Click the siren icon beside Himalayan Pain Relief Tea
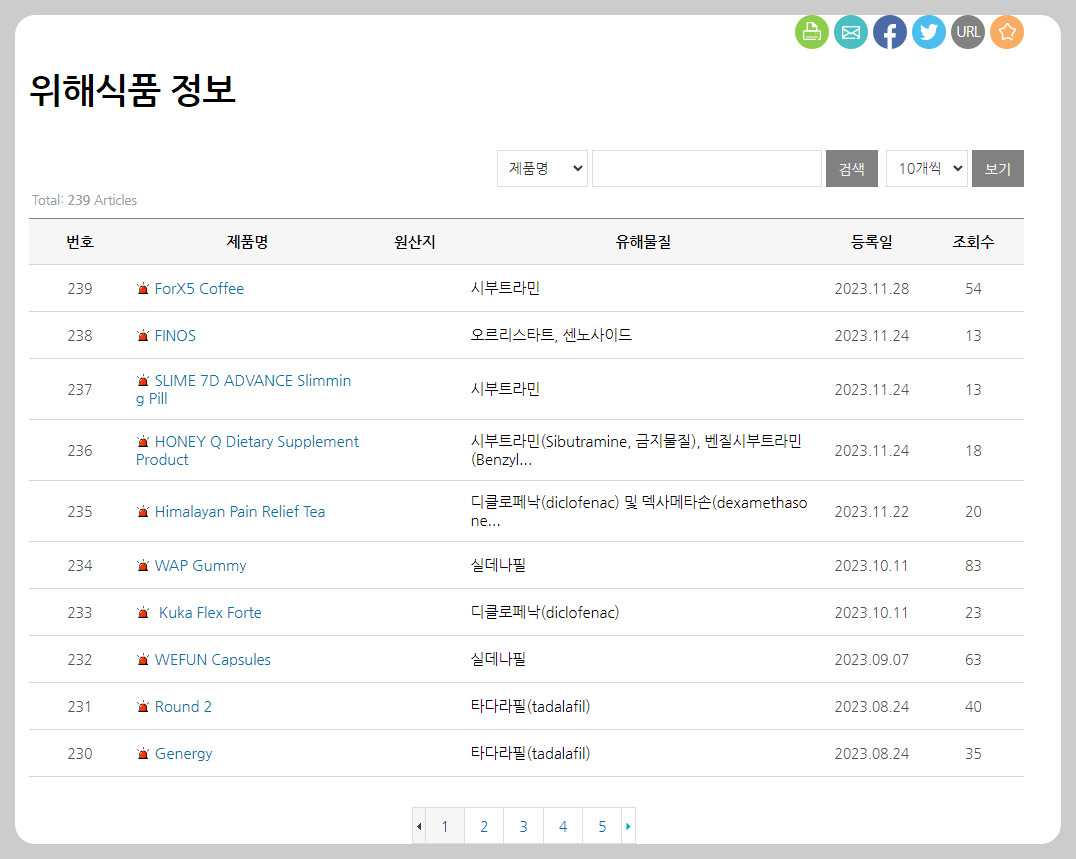This screenshot has height=859, width=1076. click(x=143, y=512)
